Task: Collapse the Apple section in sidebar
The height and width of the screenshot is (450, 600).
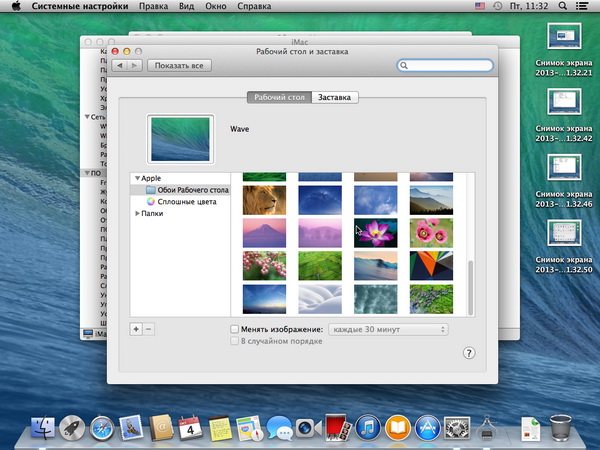Action: 137,177
